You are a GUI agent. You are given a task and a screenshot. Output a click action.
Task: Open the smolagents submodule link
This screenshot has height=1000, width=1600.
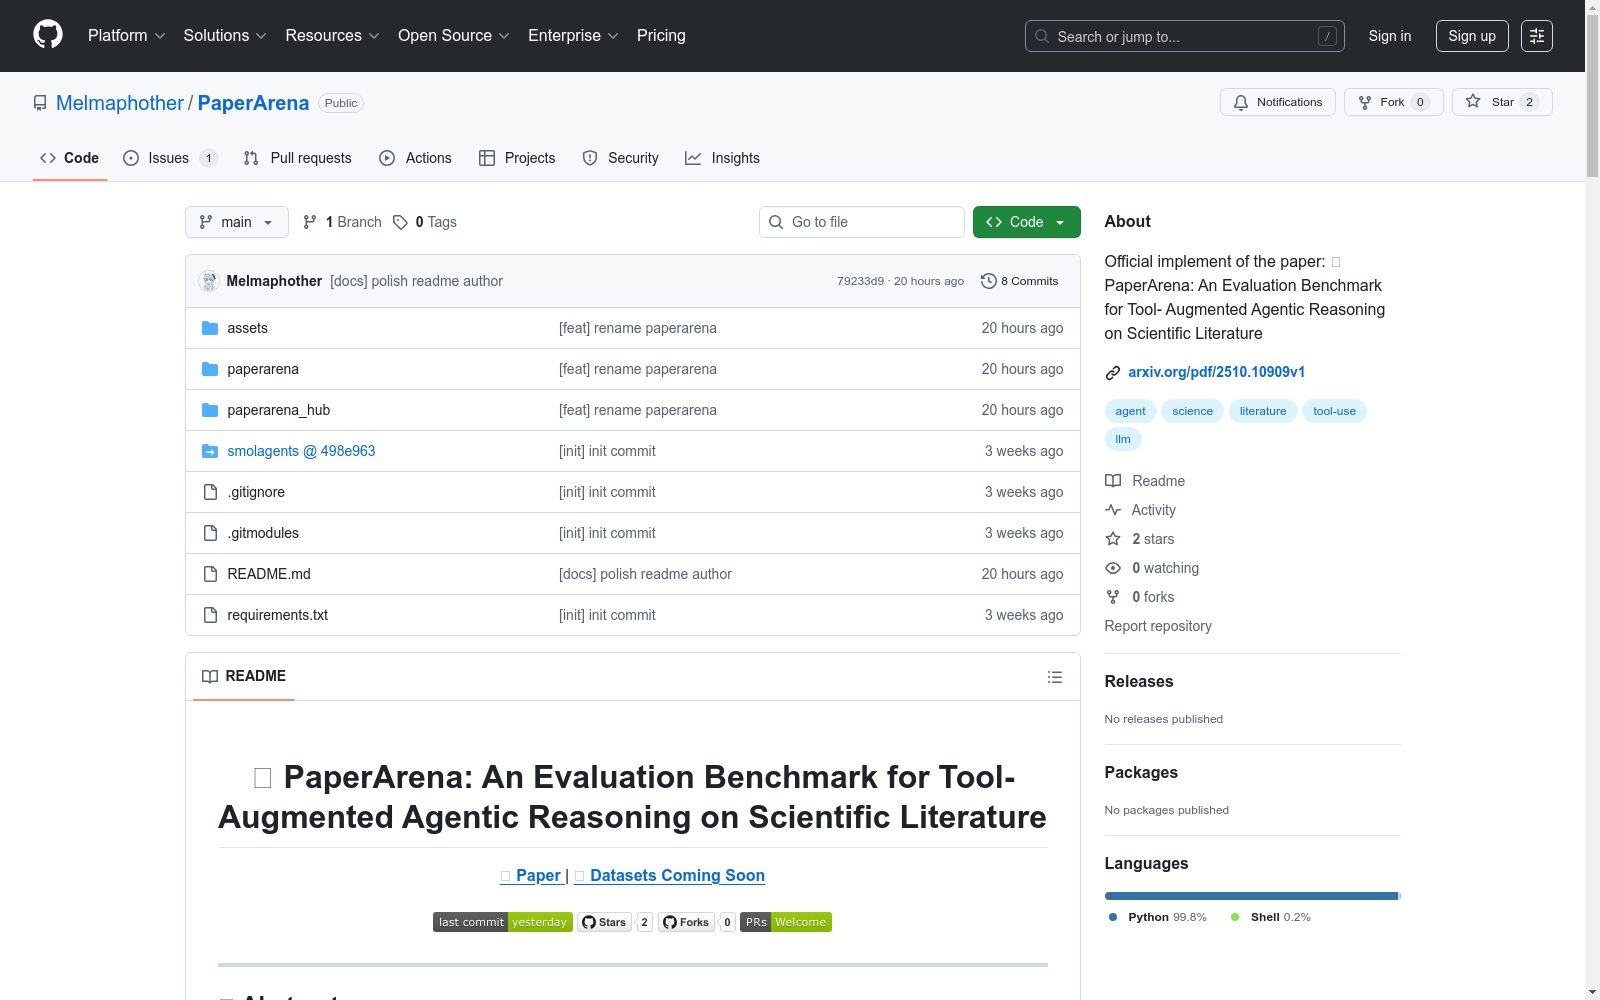click(301, 451)
